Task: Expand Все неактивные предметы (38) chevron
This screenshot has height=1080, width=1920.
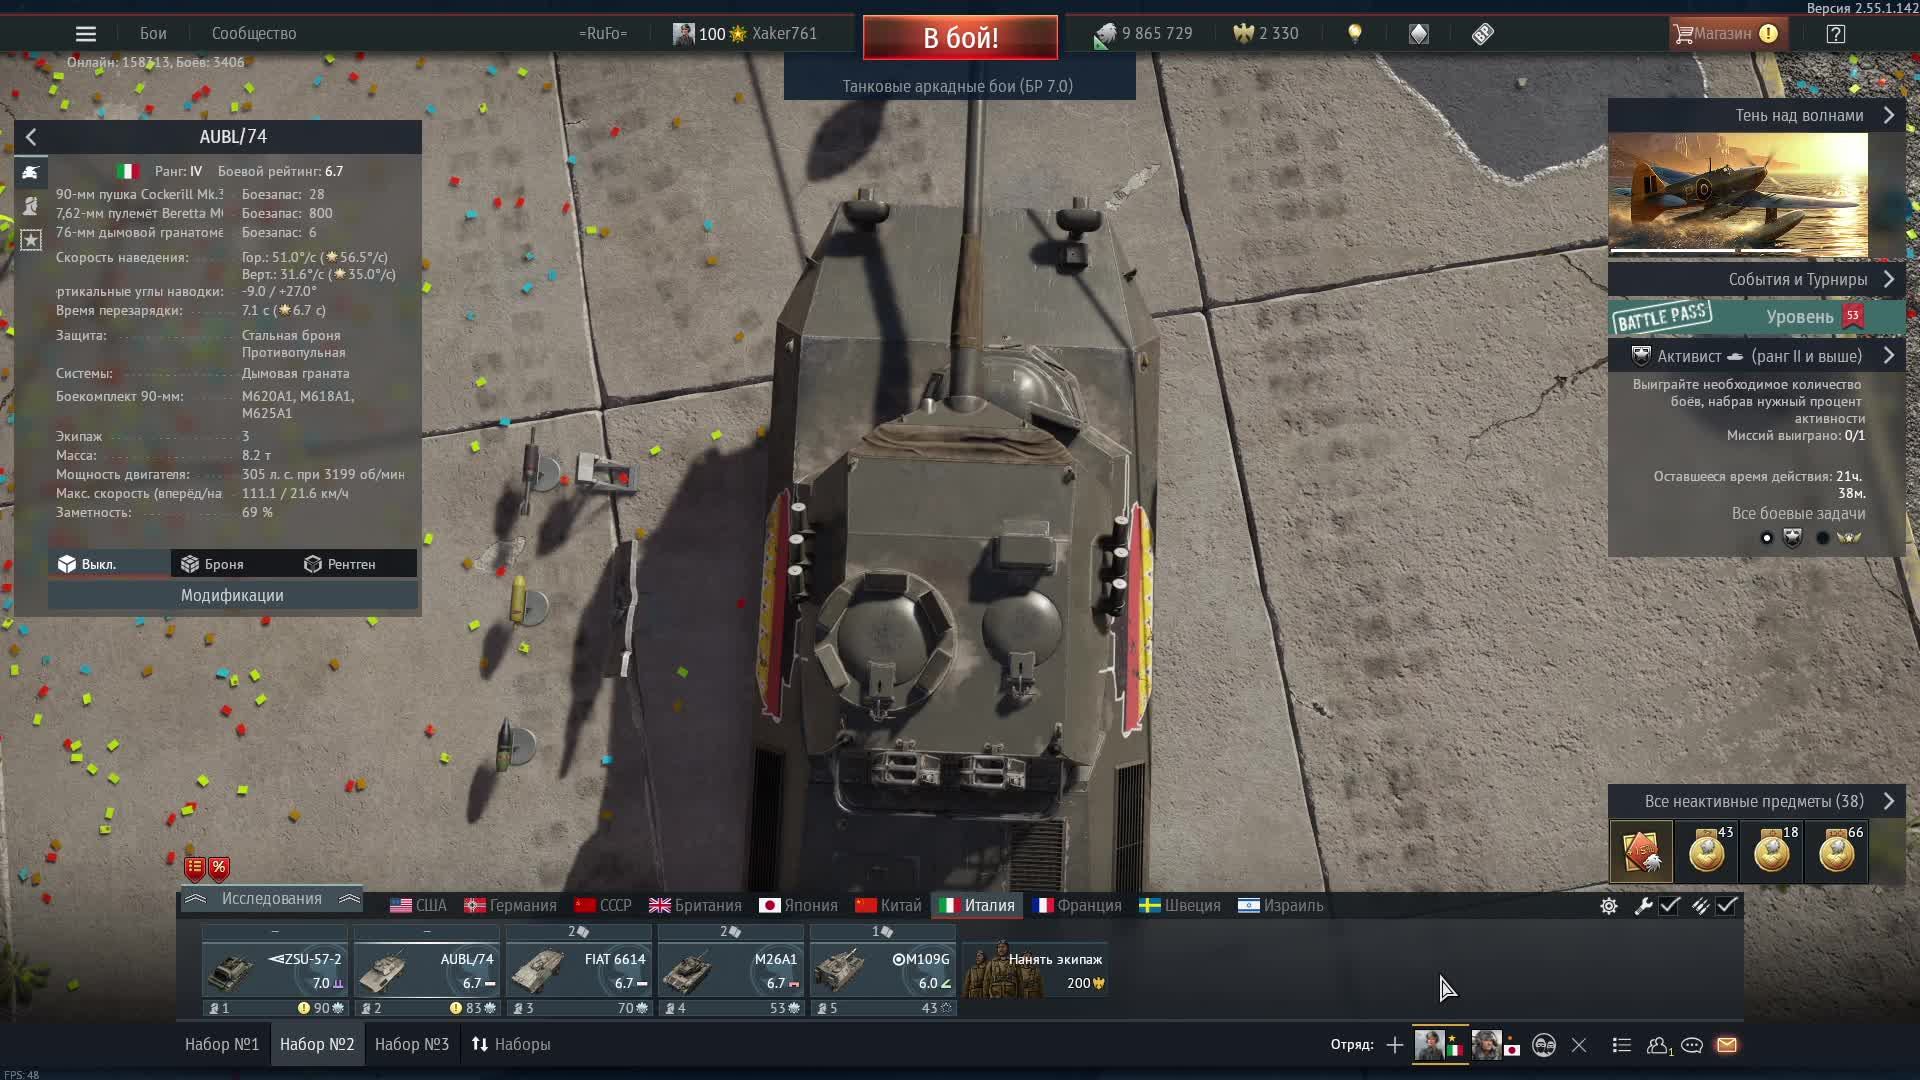Action: (1889, 801)
